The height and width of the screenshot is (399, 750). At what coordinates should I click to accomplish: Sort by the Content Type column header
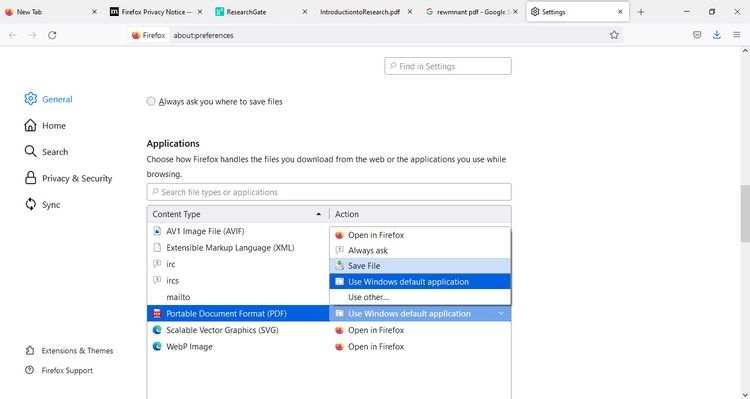coord(238,214)
